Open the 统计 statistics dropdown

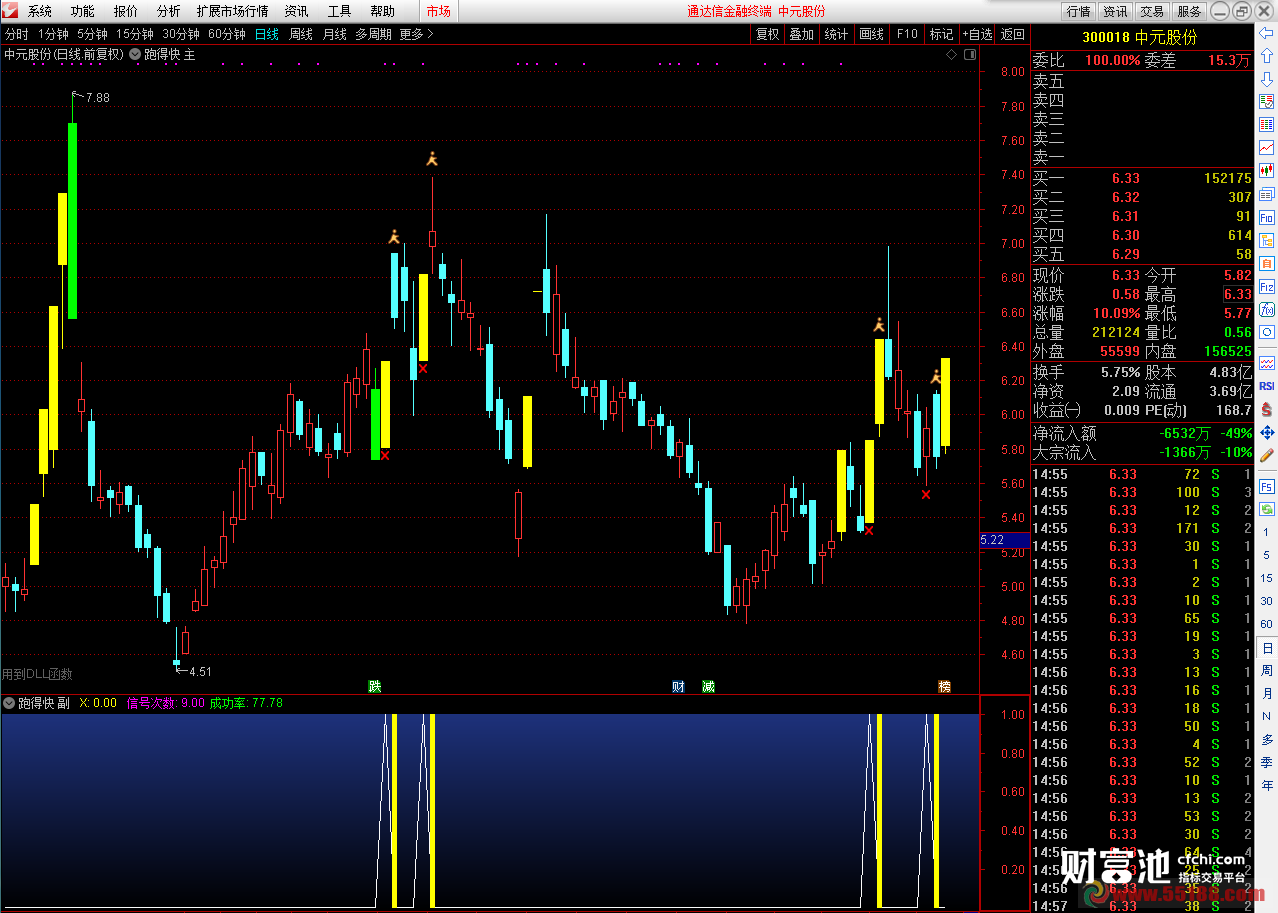[836, 34]
